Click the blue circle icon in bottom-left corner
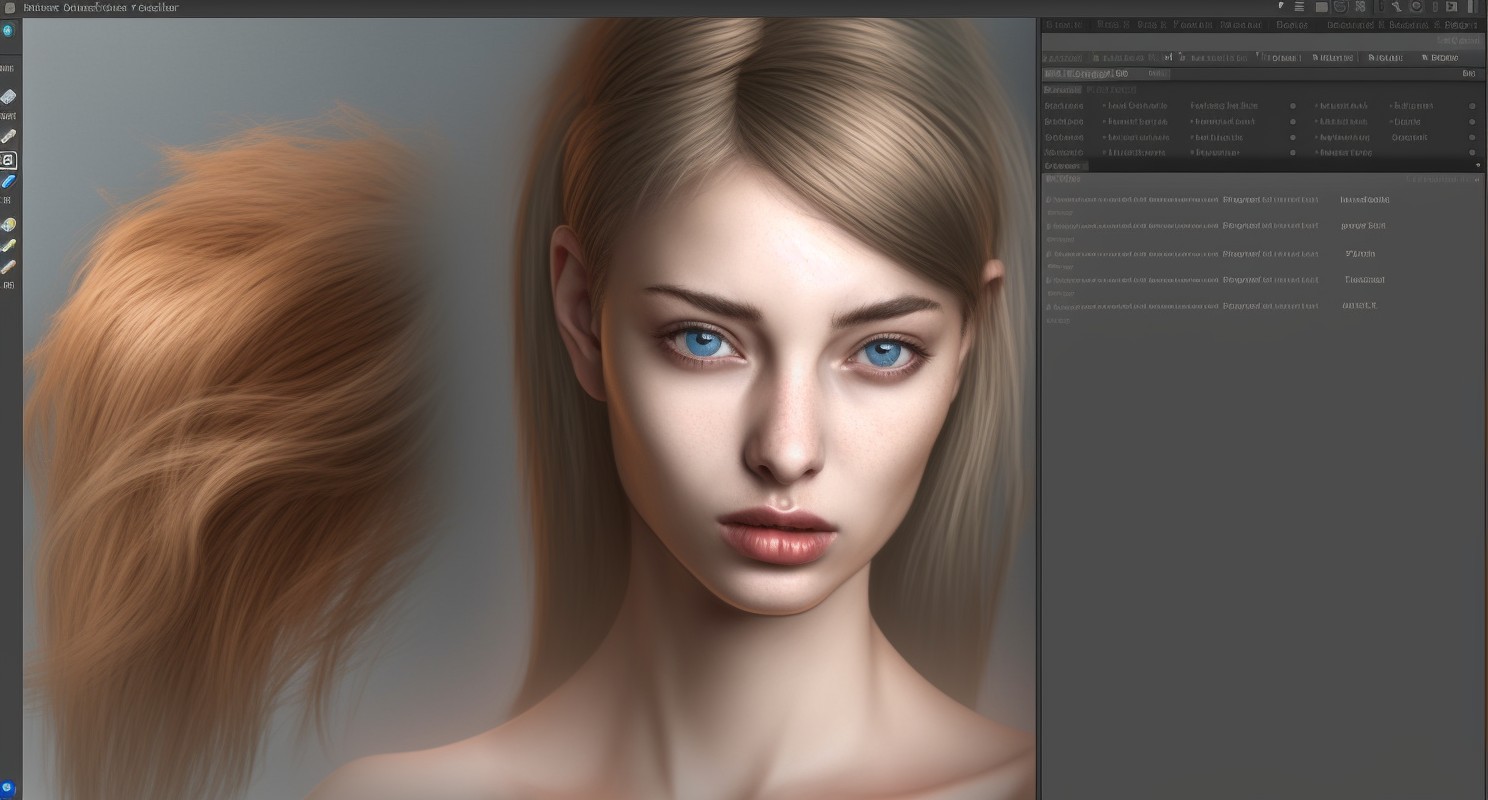Screen dimensions: 1488x800 point(7,788)
